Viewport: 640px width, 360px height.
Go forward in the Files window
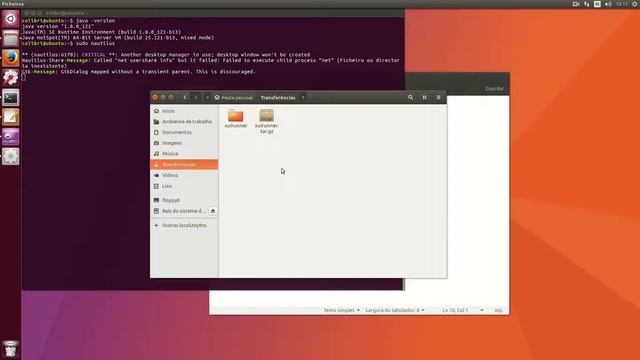pyautogui.click(x=196, y=98)
